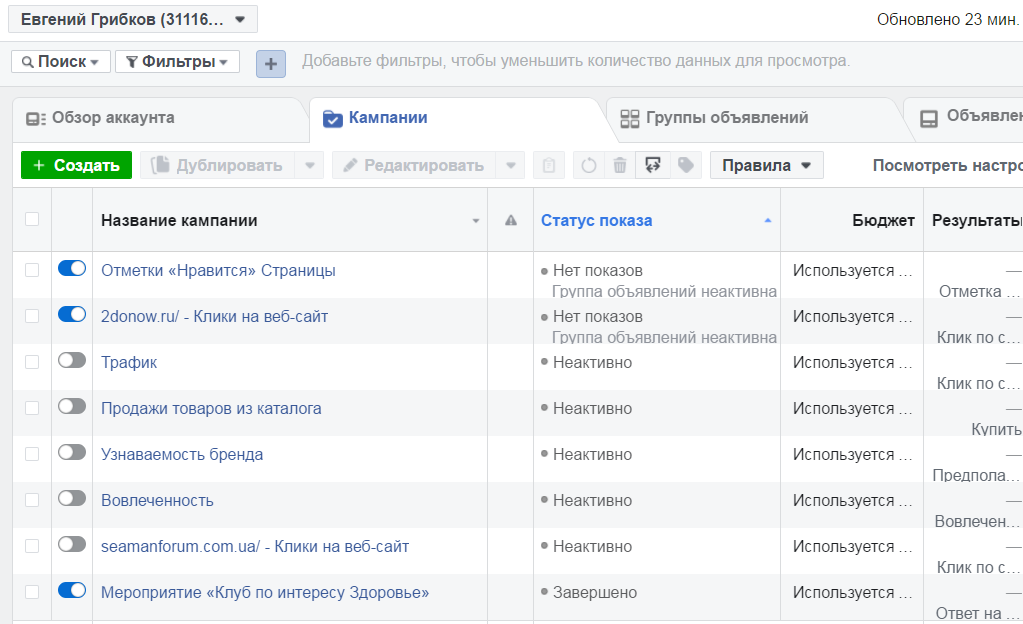This screenshot has height=624, width=1023.
Task: Click the undo circular arrow icon
Action: coord(589,165)
